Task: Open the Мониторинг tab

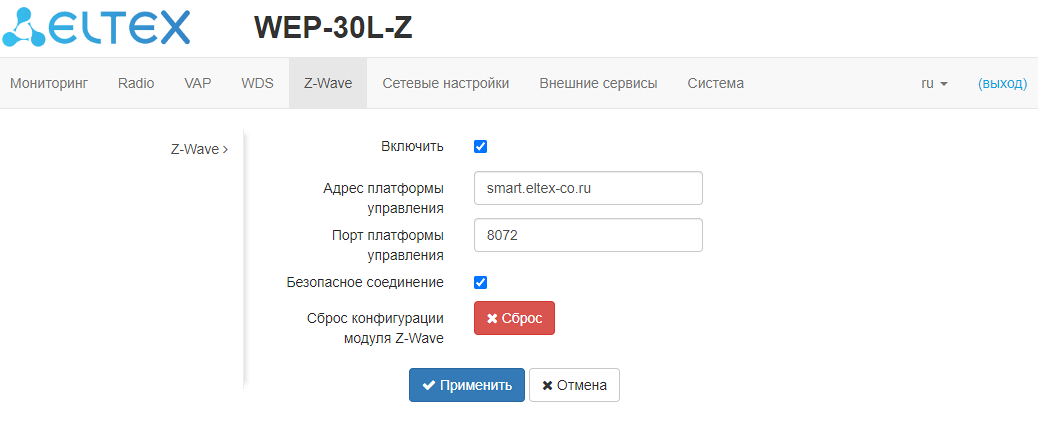Action: (x=49, y=84)
